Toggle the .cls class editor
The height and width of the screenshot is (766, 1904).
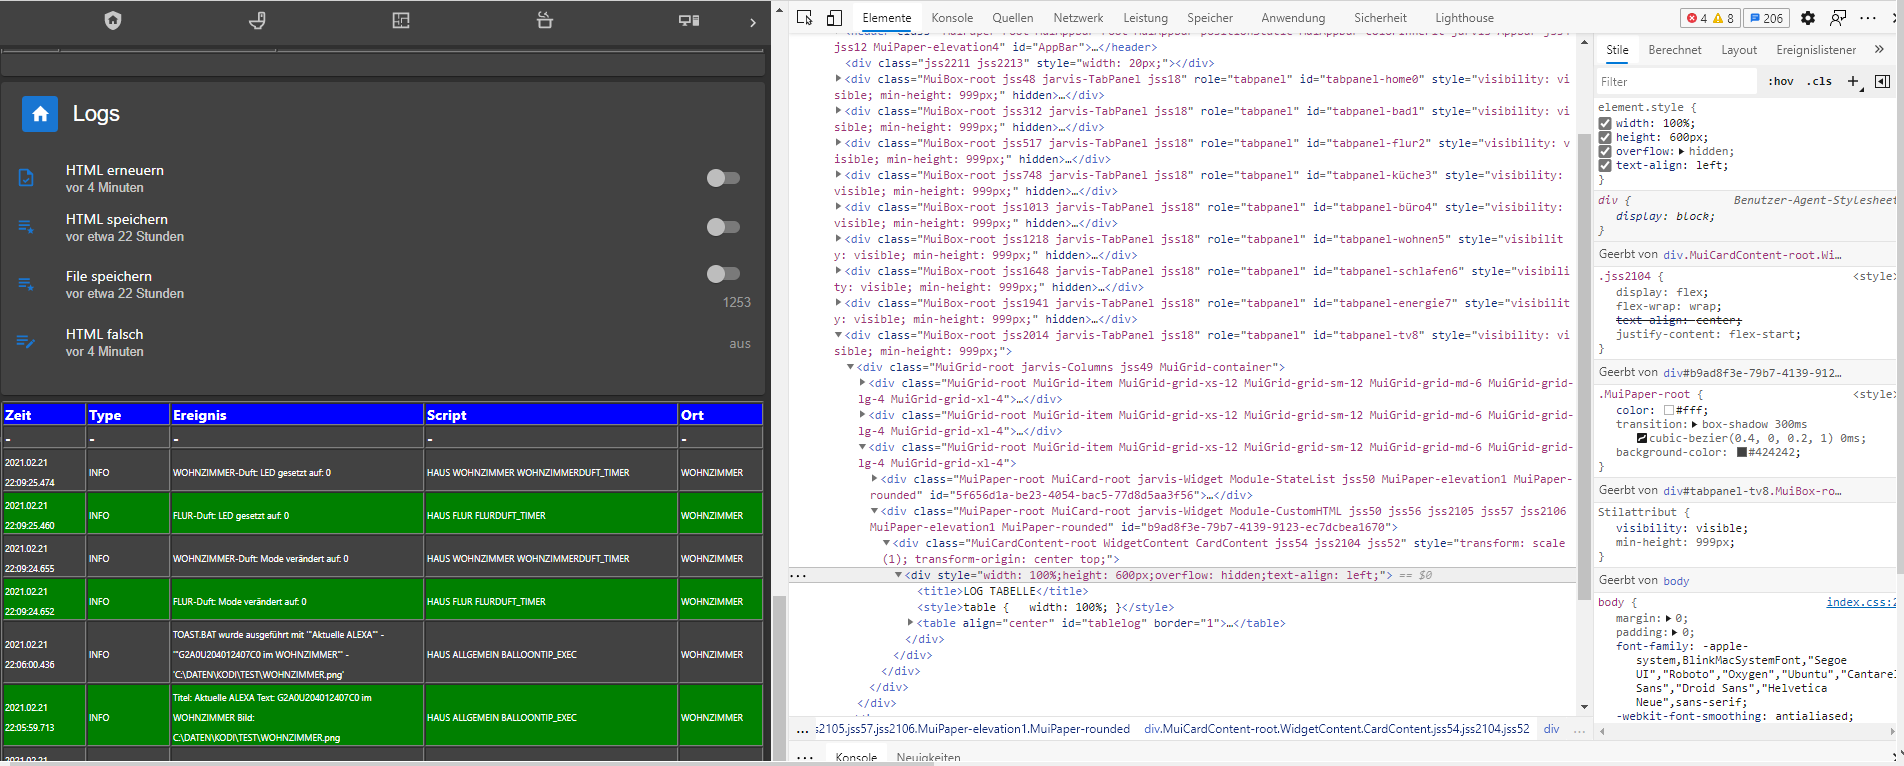[x=1820, y=81]
